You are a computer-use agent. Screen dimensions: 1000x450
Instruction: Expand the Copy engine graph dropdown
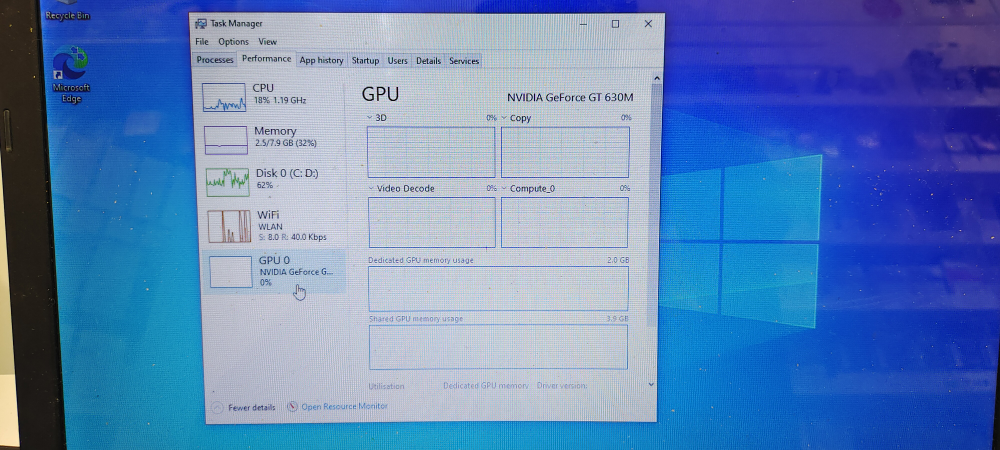[504, 118]
